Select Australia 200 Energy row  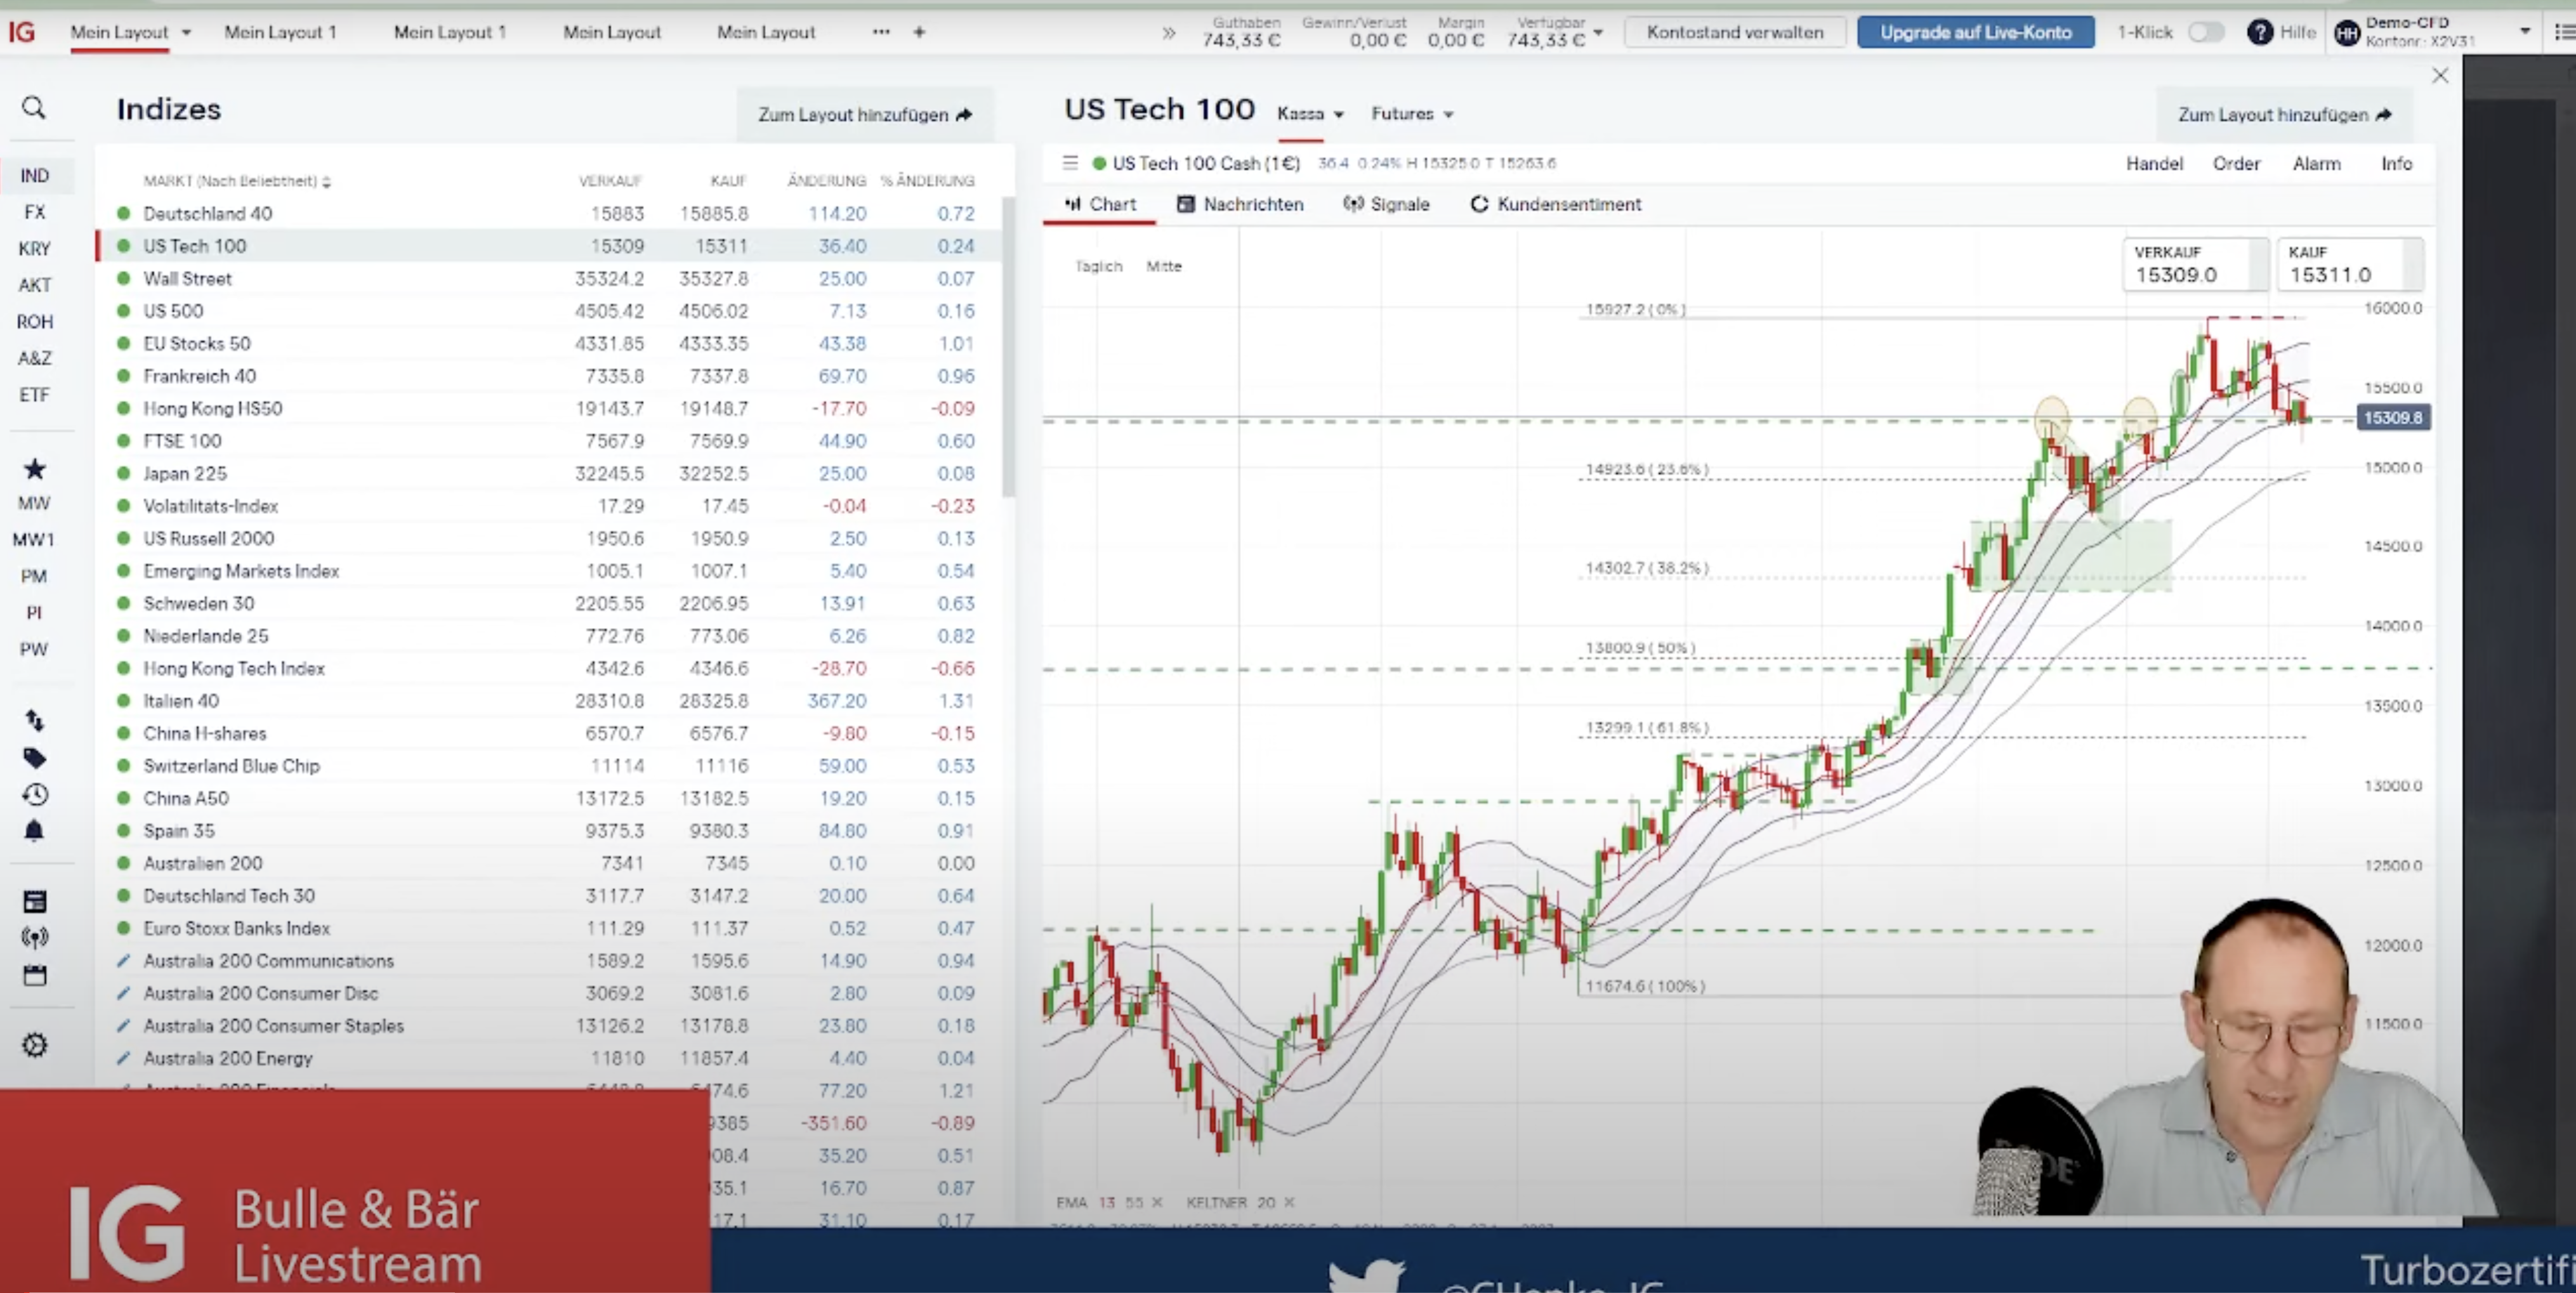click(548, 1058)
